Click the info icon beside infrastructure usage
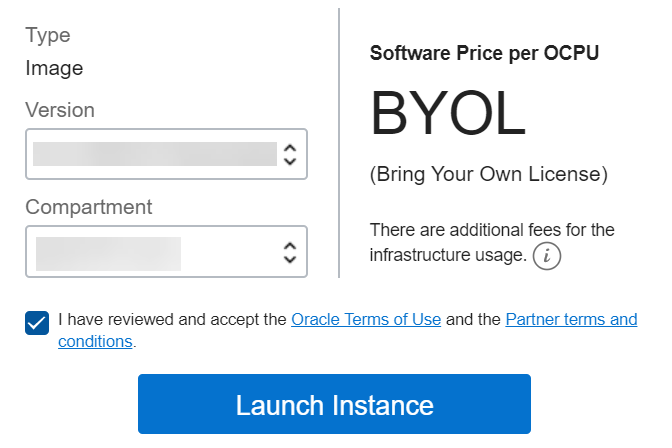Screen dimensions: 672x448 547,256
